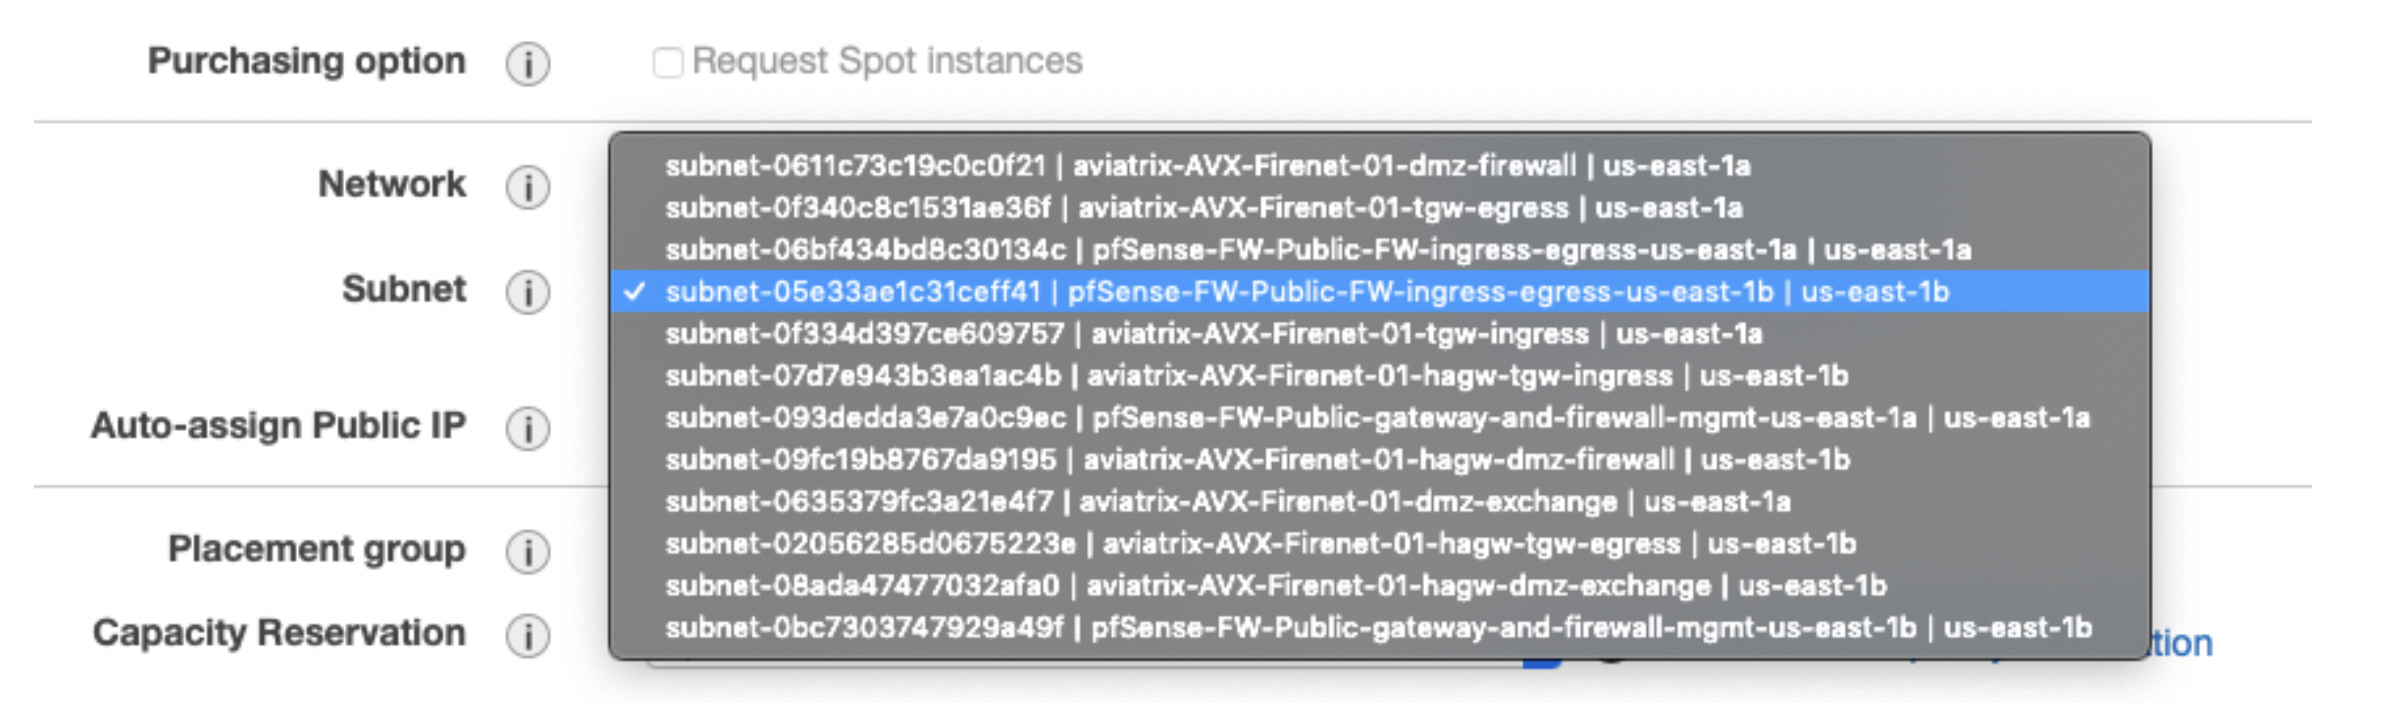
Task: Click the Network info icon
Action: (x=527, y=187)
